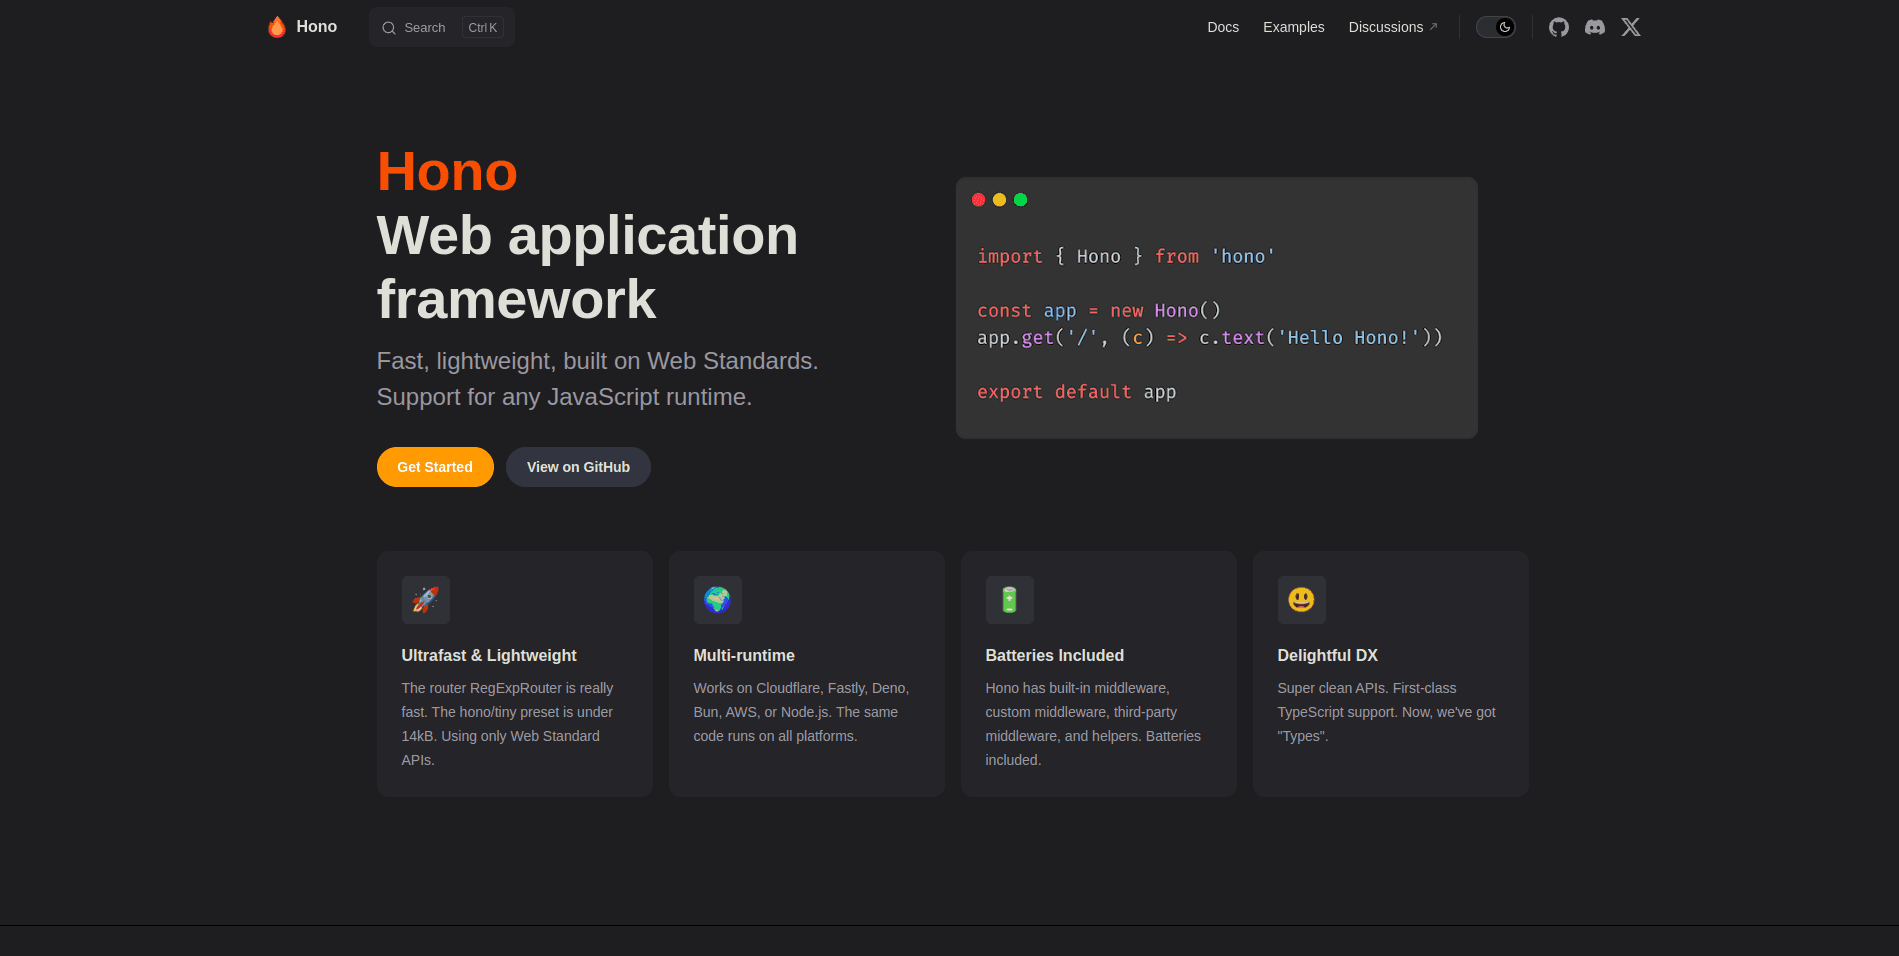This screenshot has width=1899, height=956.
Task: Click the rocket icon on the Ultrafast card
Action: pyautogui.click(x=426, y=600)
